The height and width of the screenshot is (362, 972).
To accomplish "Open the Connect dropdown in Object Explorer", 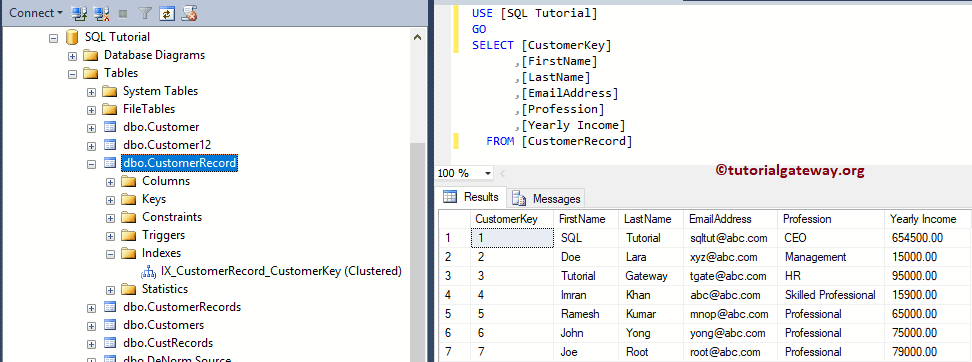I will 36,12.
